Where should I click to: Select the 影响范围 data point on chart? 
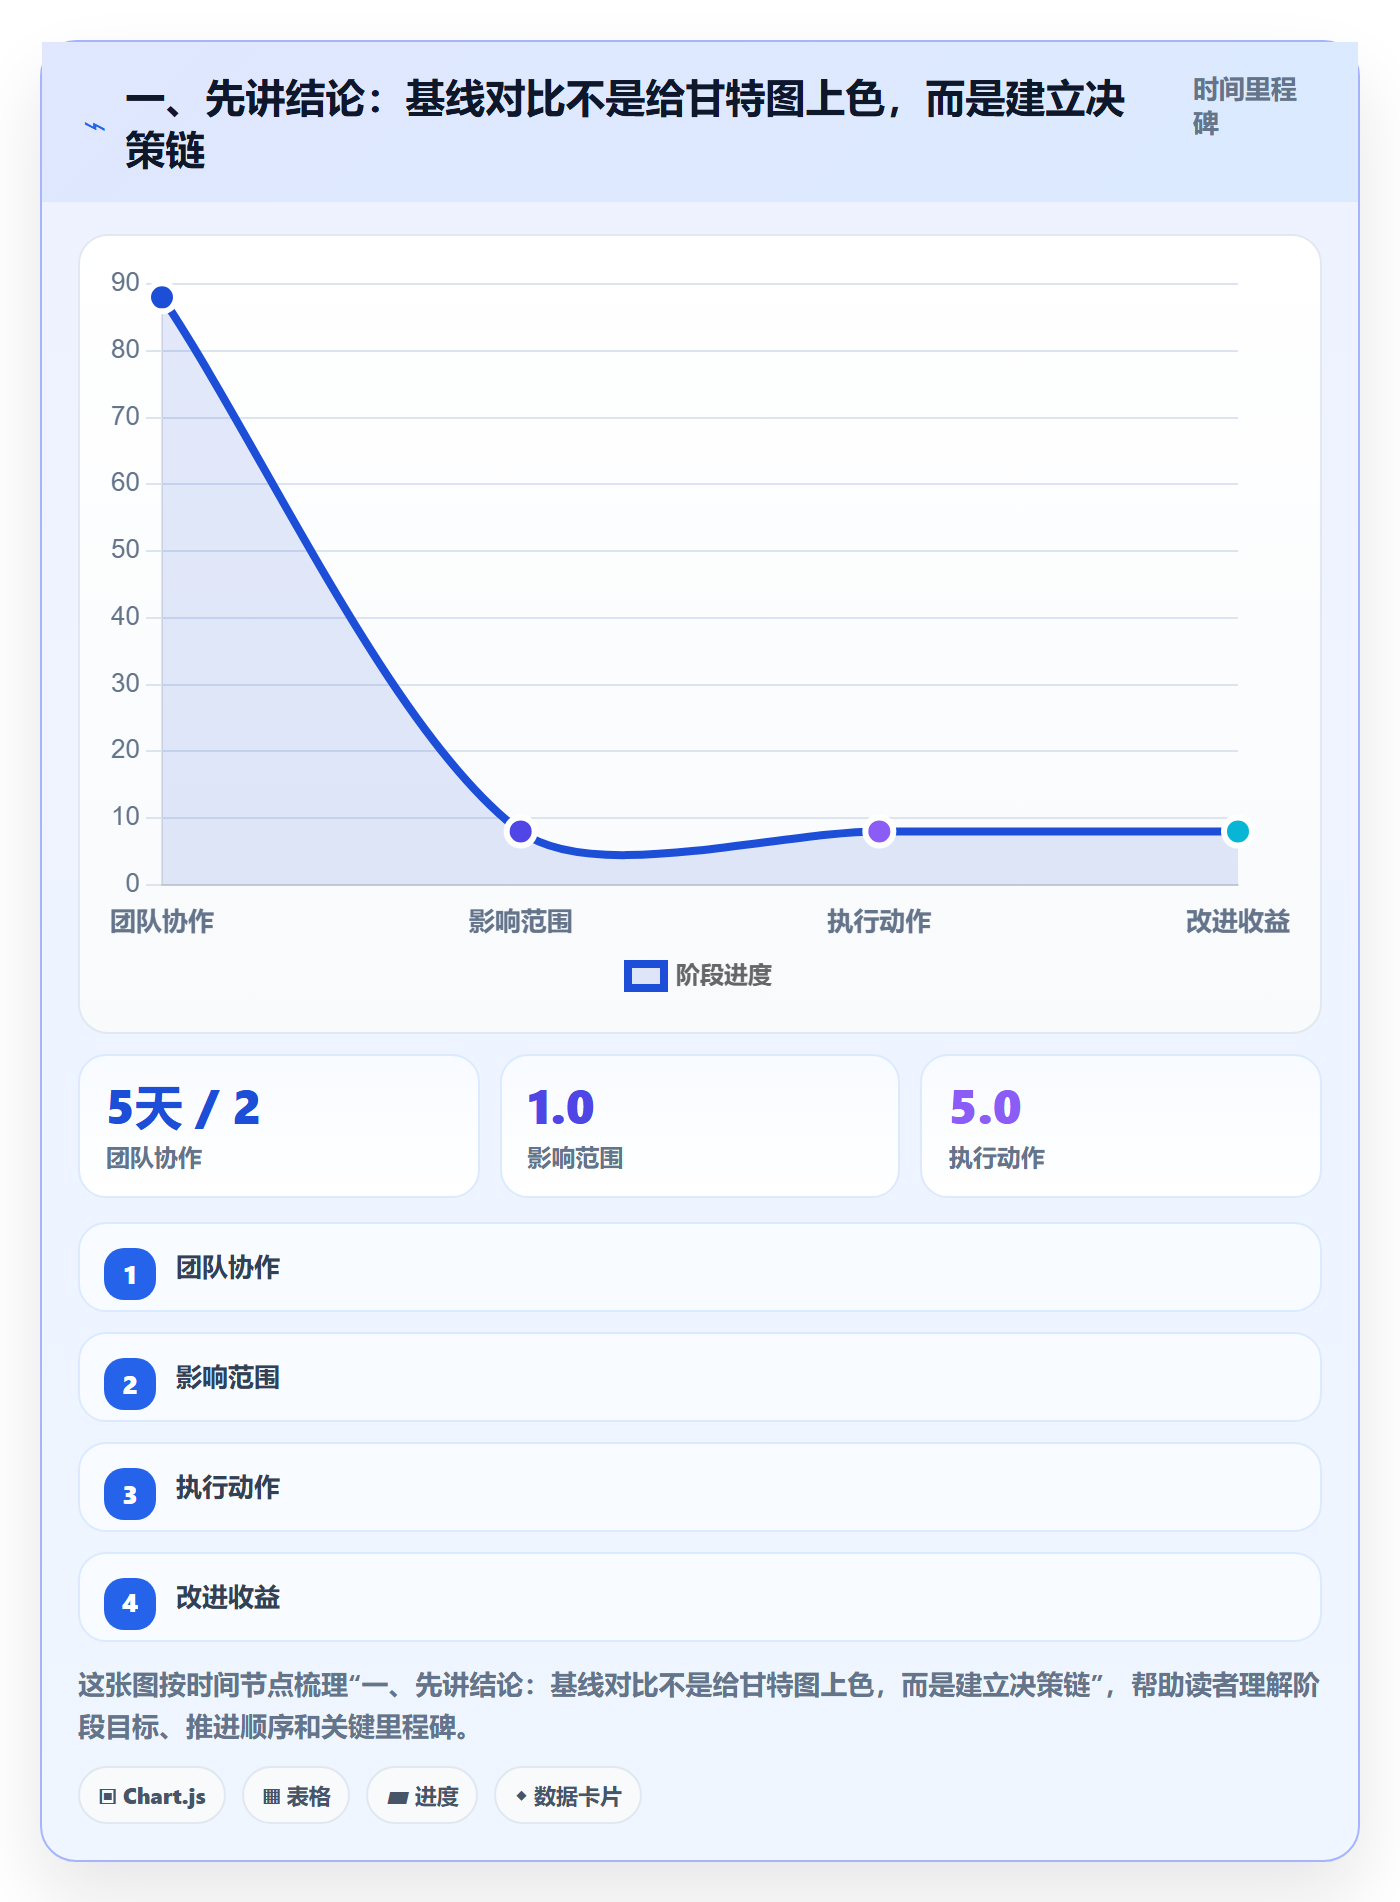click(x=520, y=831)
